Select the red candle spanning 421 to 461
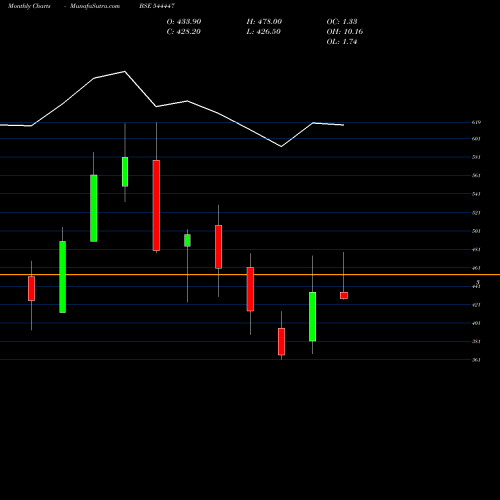The width and height of the screenshot is (500, 500). (250, 289)
